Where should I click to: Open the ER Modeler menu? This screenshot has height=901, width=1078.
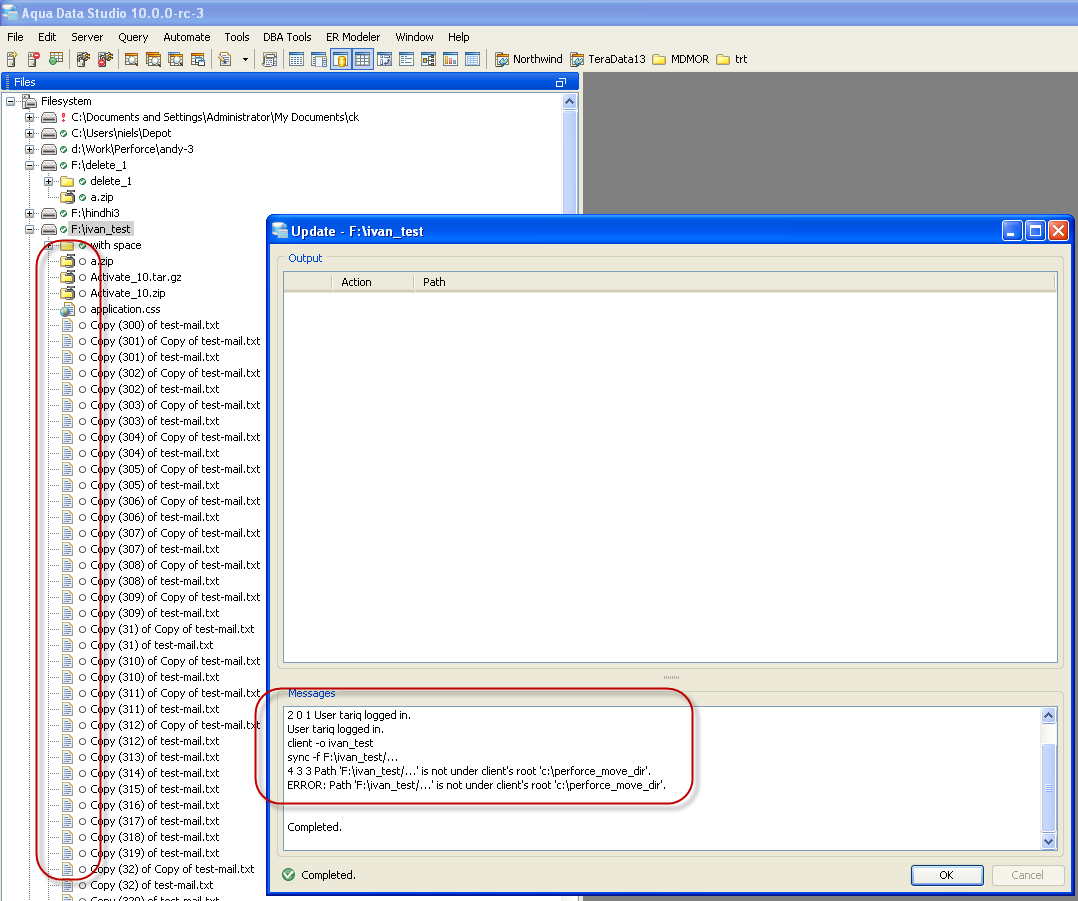[x=353, y=37]
